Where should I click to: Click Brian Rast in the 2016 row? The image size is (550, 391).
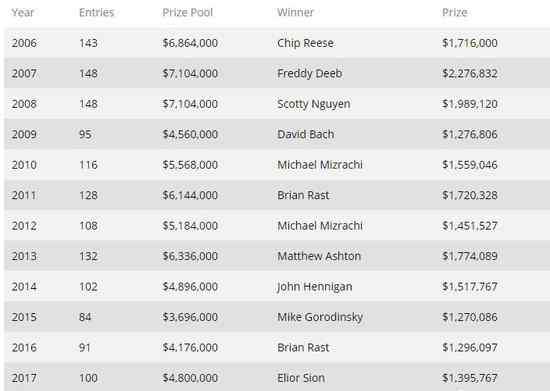tap(303, 348)
